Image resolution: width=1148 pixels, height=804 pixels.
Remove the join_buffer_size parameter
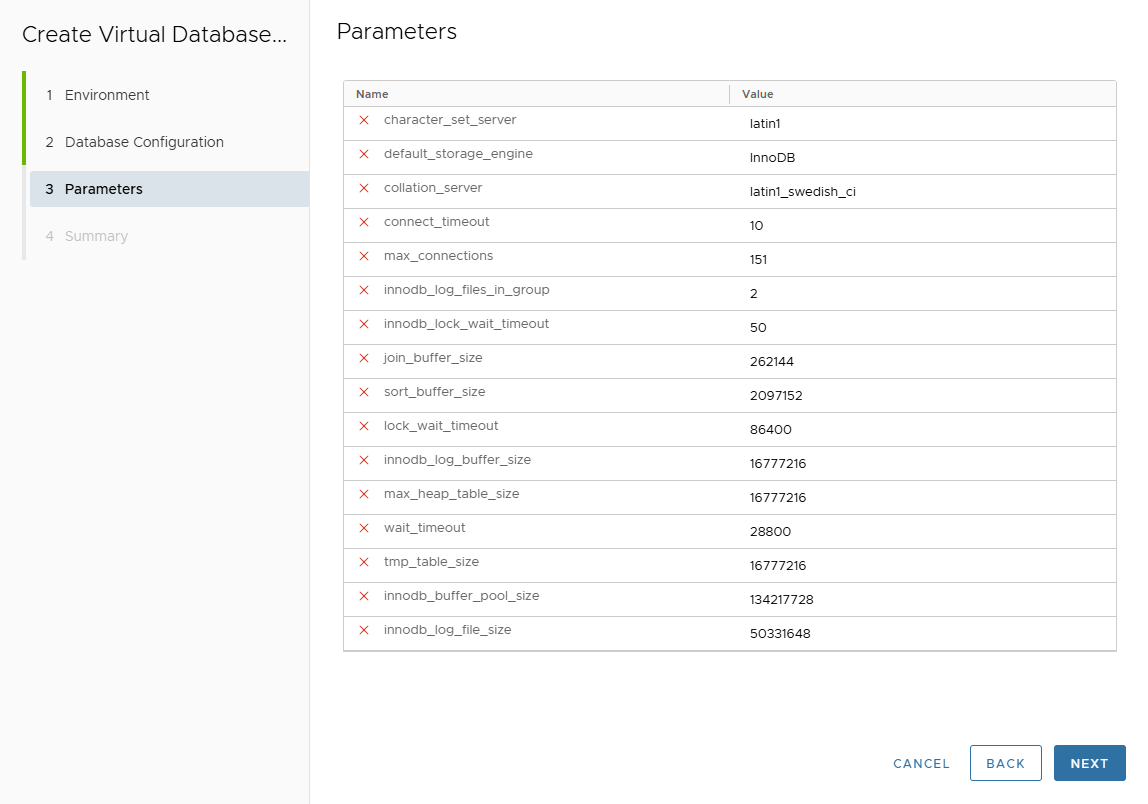(364, 358)
